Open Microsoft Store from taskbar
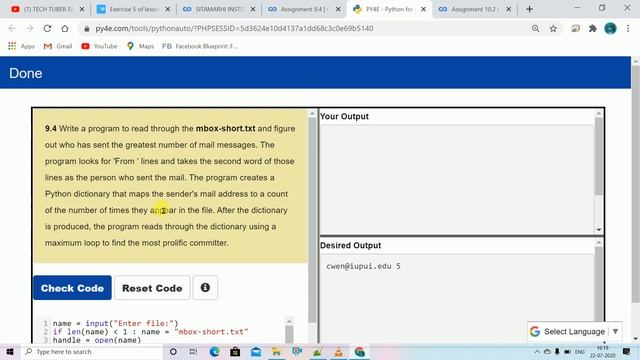 click(235, 352)
